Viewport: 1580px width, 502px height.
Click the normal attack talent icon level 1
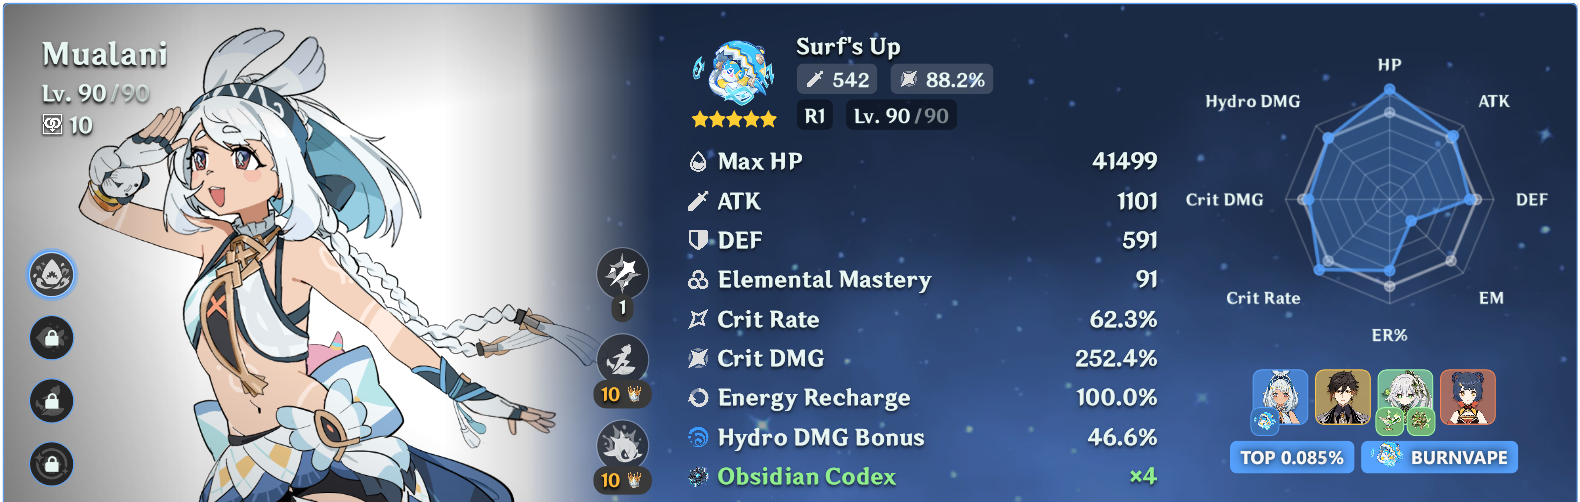(622, 275)
